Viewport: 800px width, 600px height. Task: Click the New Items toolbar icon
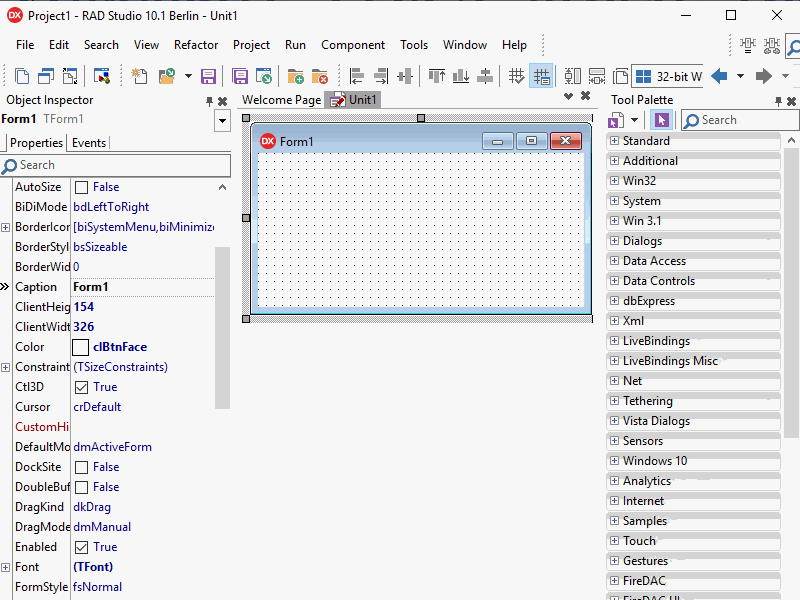(x=139, y=77)
